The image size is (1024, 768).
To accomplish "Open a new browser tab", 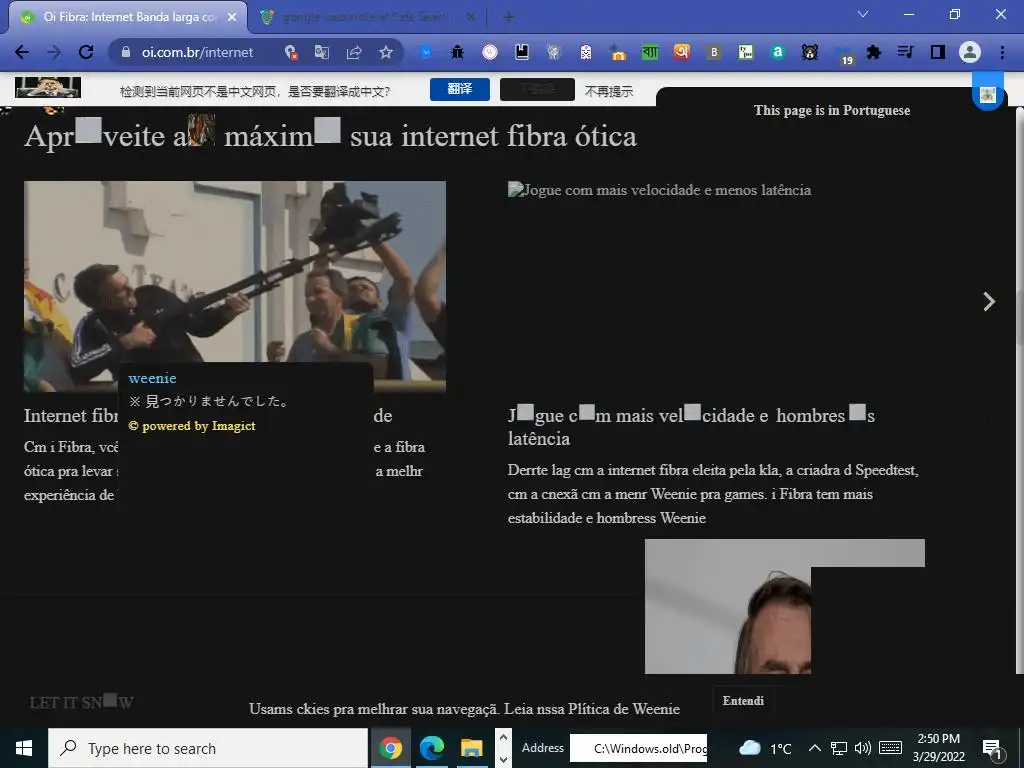I will click(508, 18).
